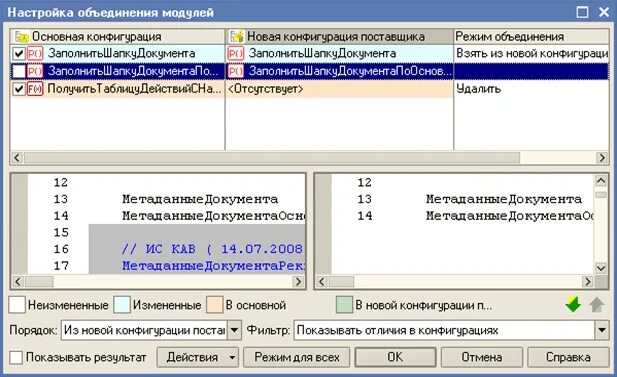The image size is (617, 377).
Task: Click the Фильтр field showing Показывать отличия
Action: (x=445, y=330)
